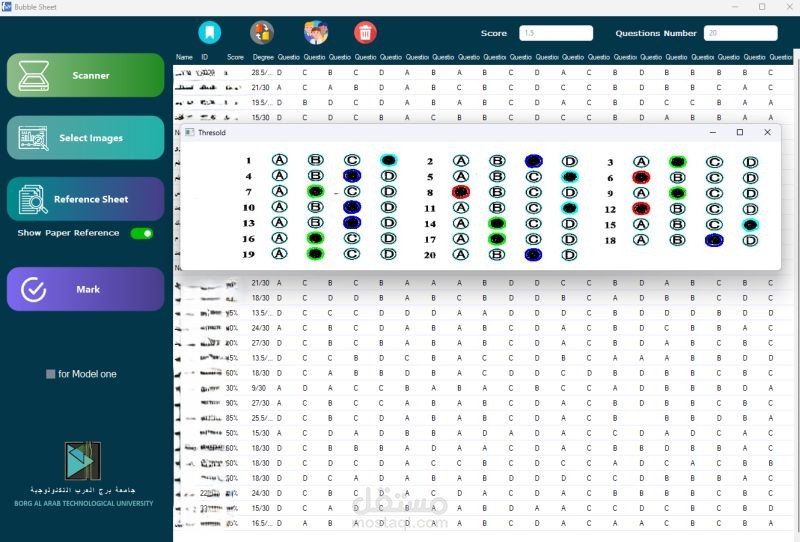This screenshot has height=542, width=800.
Task: Click question 2 filled blue bubble C
Action: tap(534, 161)
